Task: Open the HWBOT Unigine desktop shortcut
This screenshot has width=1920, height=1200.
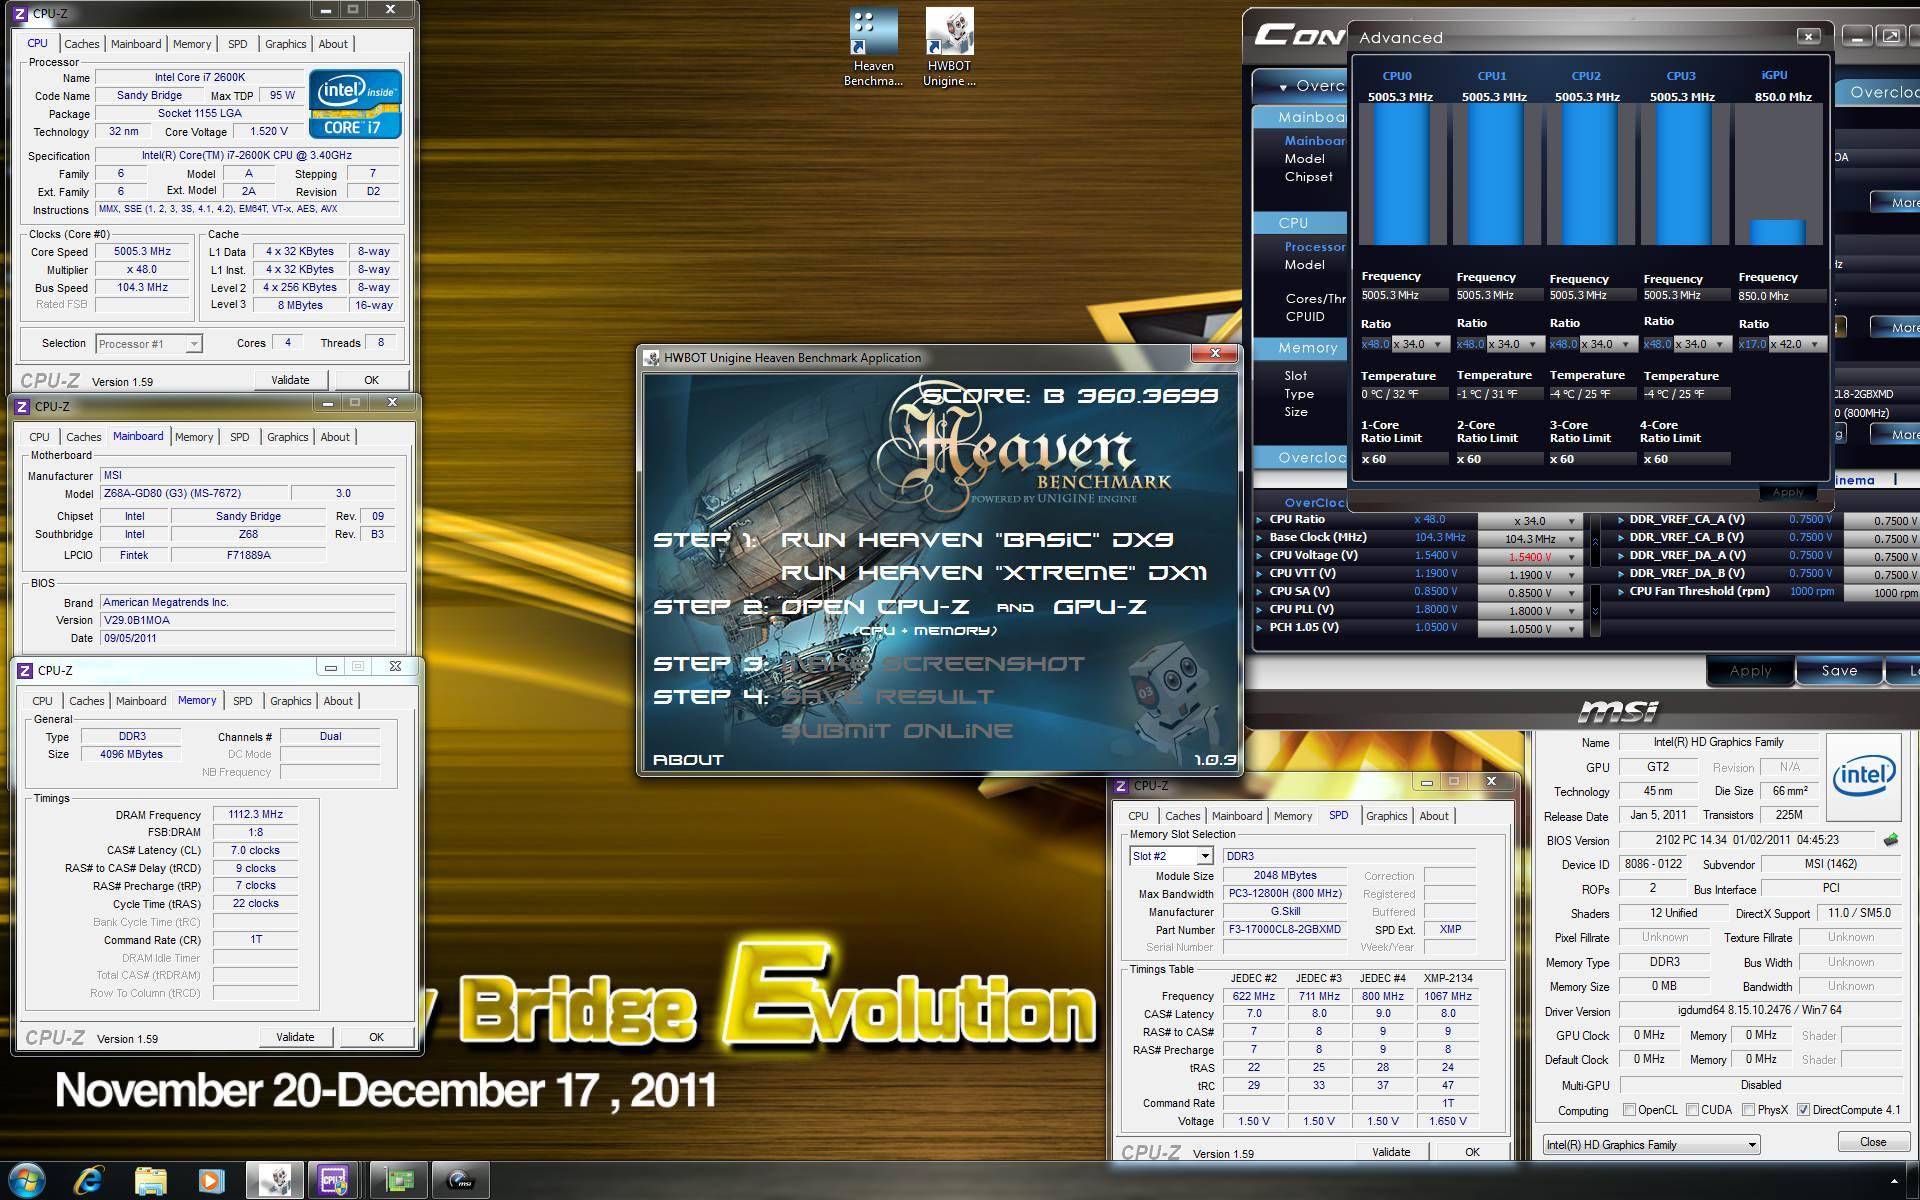Action: [x=949, y=47]
